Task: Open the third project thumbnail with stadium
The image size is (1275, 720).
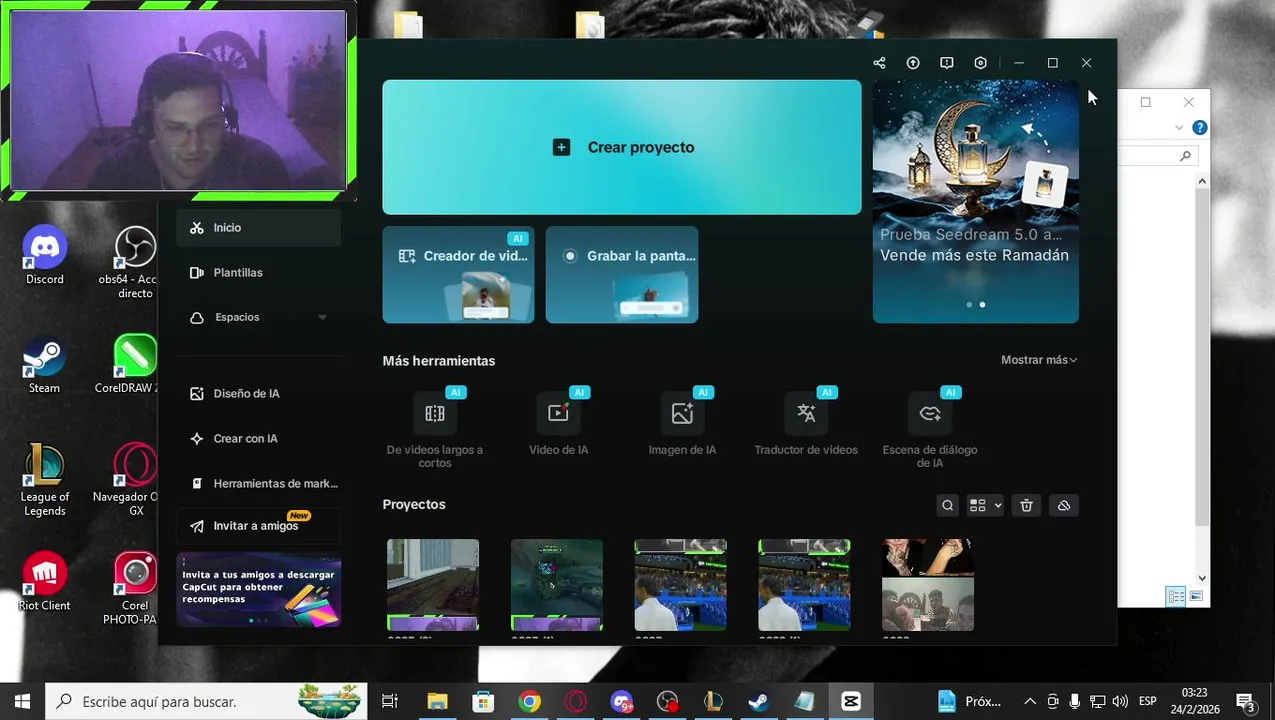Action: click(x=680, y=585)
